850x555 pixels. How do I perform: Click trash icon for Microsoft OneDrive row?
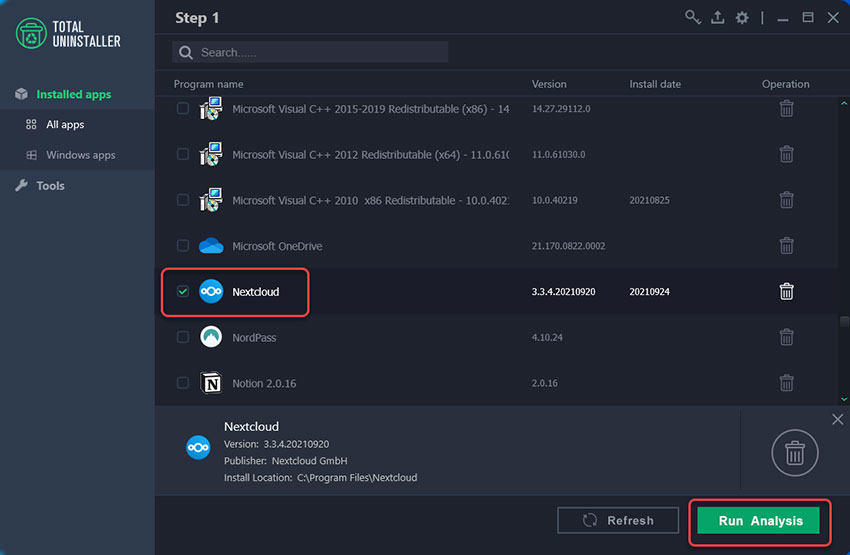point(787,246)
